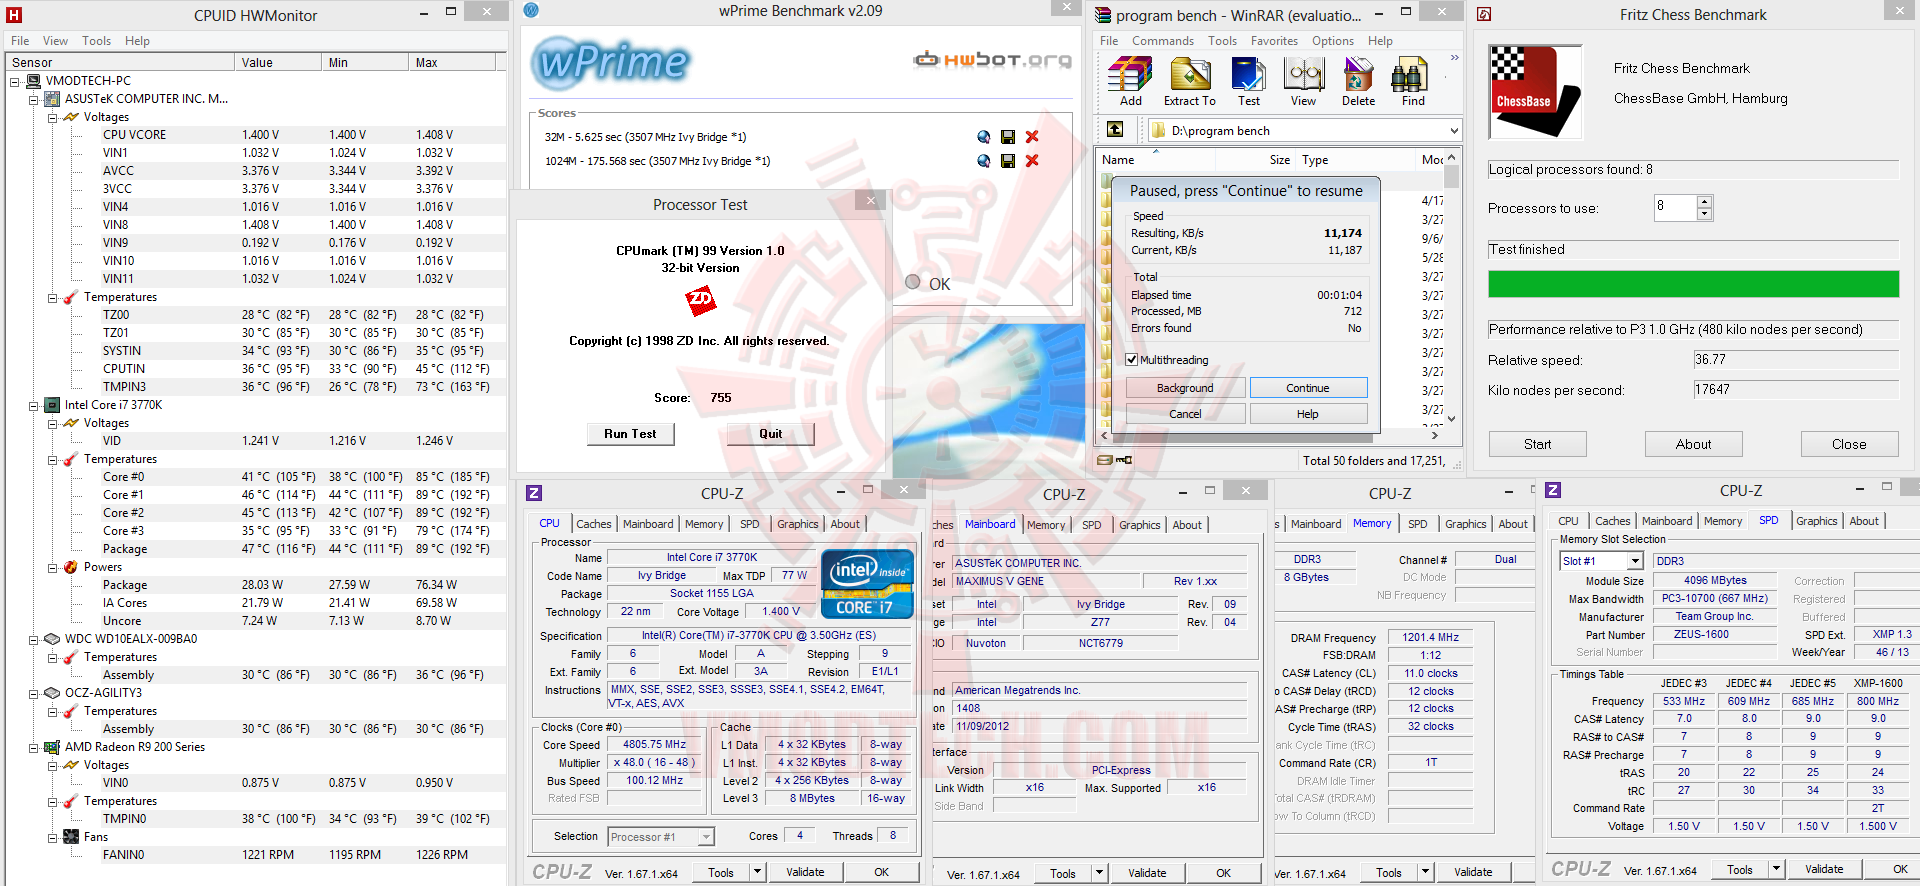Select the CPU VCORE row in HWMonitor

pos(255,135)
